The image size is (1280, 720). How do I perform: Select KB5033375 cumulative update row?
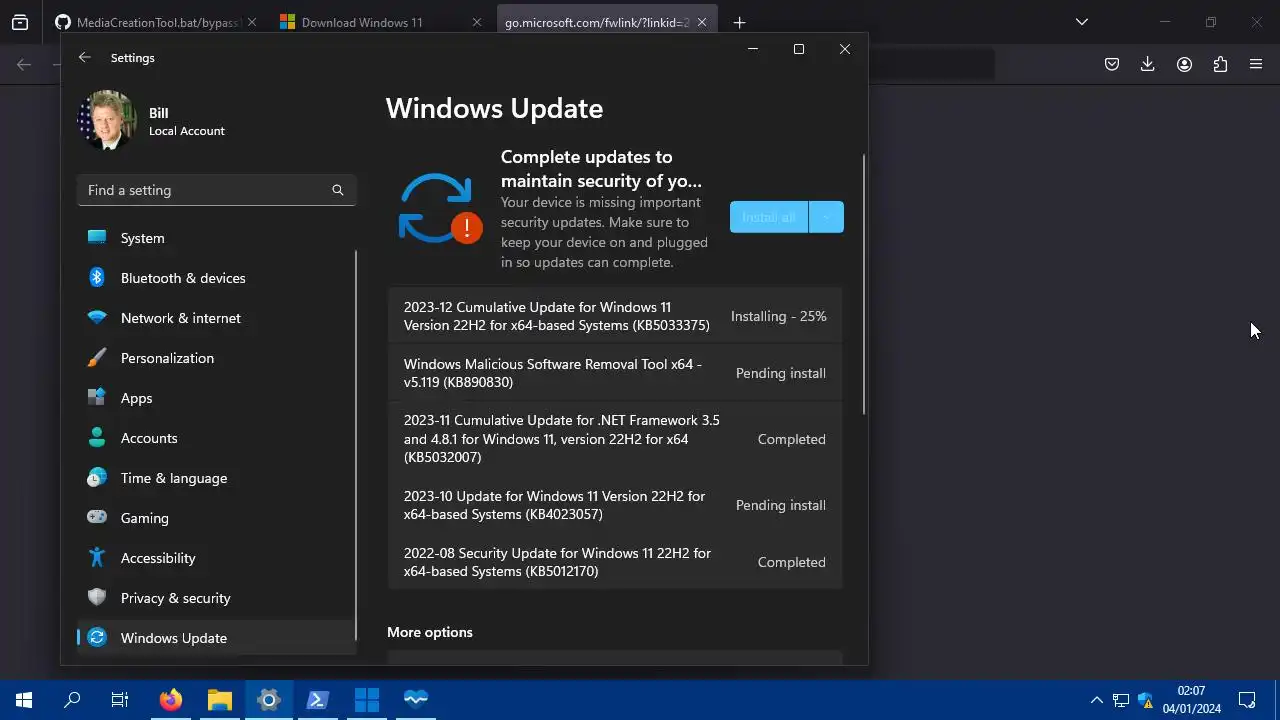(x=615, y=316)
